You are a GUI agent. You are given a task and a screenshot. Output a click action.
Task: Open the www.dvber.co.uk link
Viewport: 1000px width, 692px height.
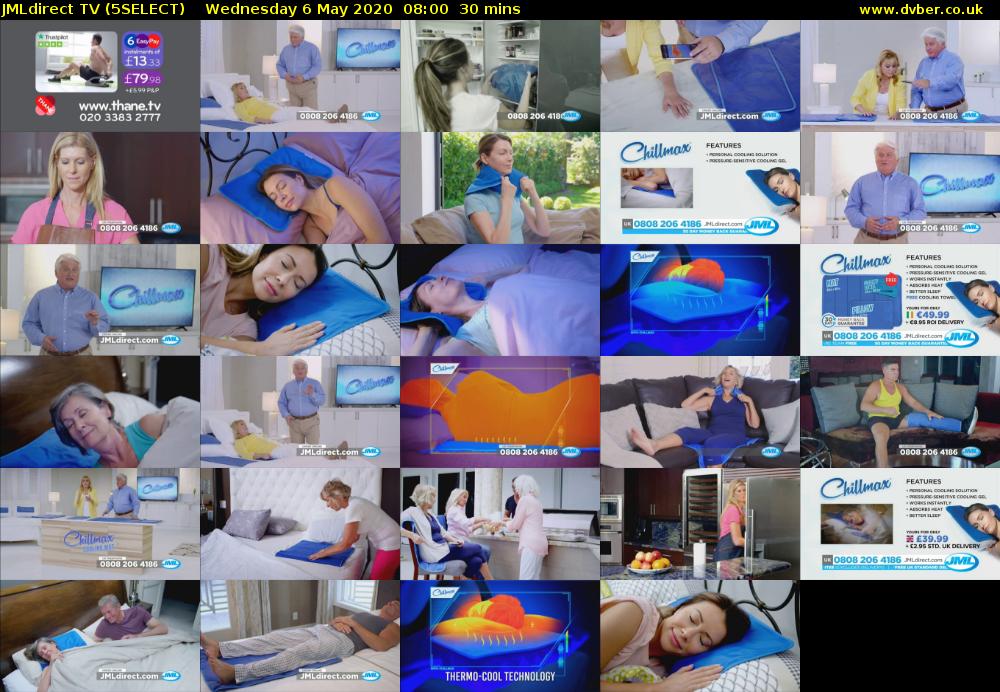tap(921, 9)
